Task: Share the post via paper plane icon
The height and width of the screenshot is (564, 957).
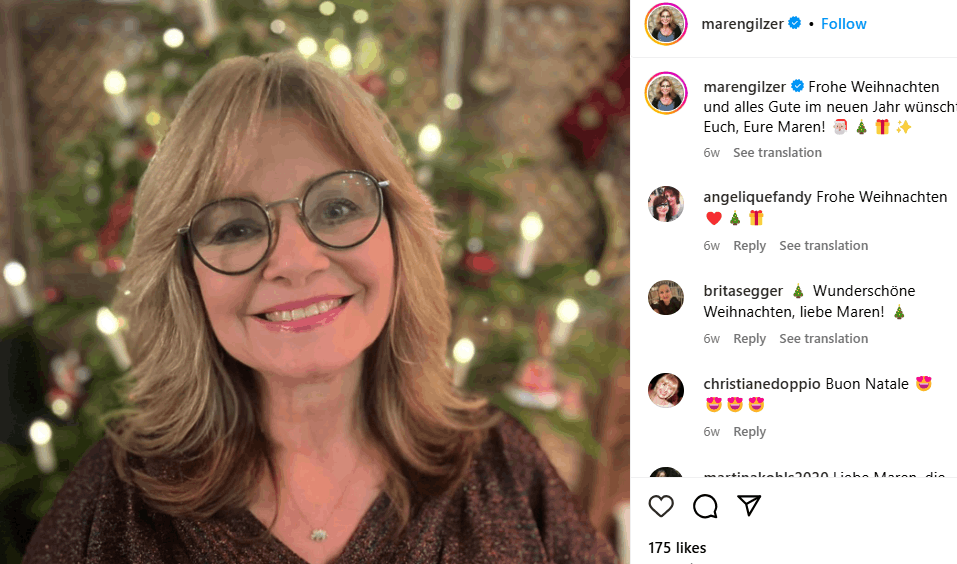Action: pyautogui.click(x=749, y=506)
